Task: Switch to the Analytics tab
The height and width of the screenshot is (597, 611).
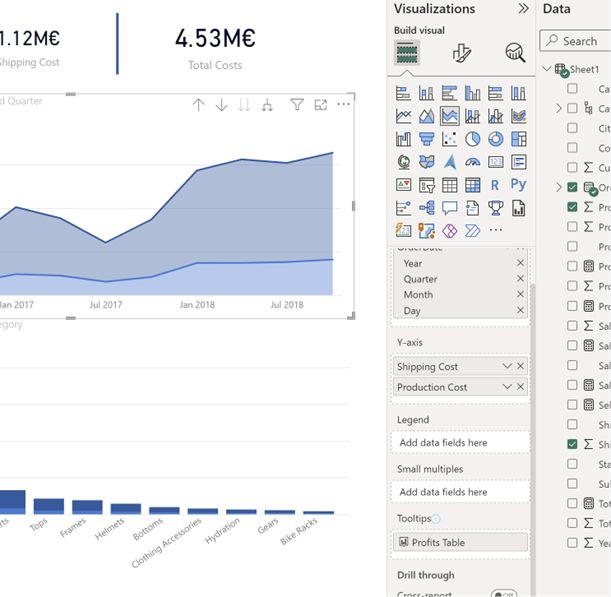Action: tap(515, 53)
